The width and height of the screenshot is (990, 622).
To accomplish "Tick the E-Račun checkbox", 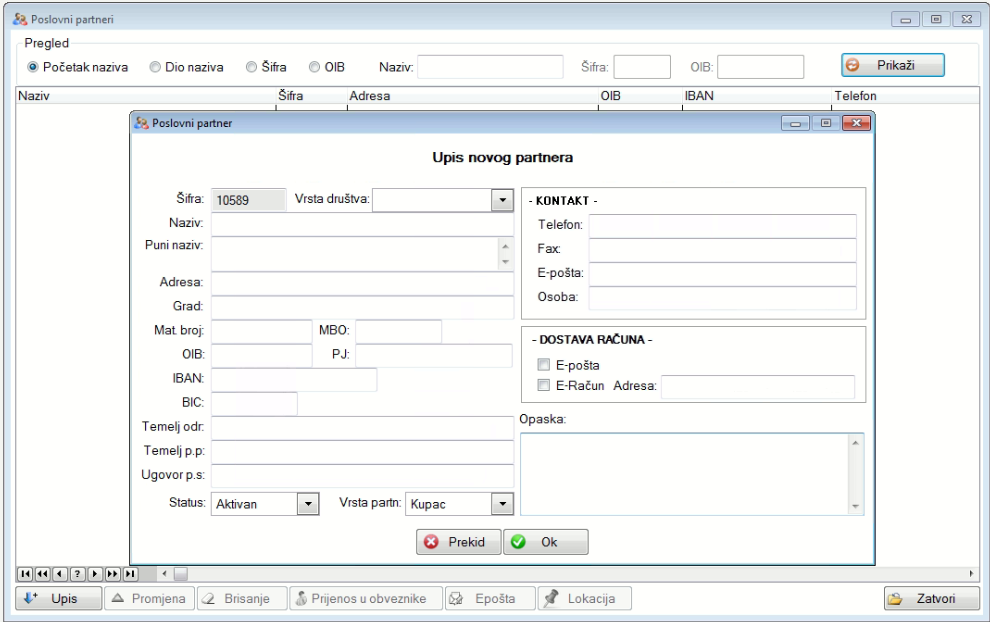I will [x=545, y=386].
